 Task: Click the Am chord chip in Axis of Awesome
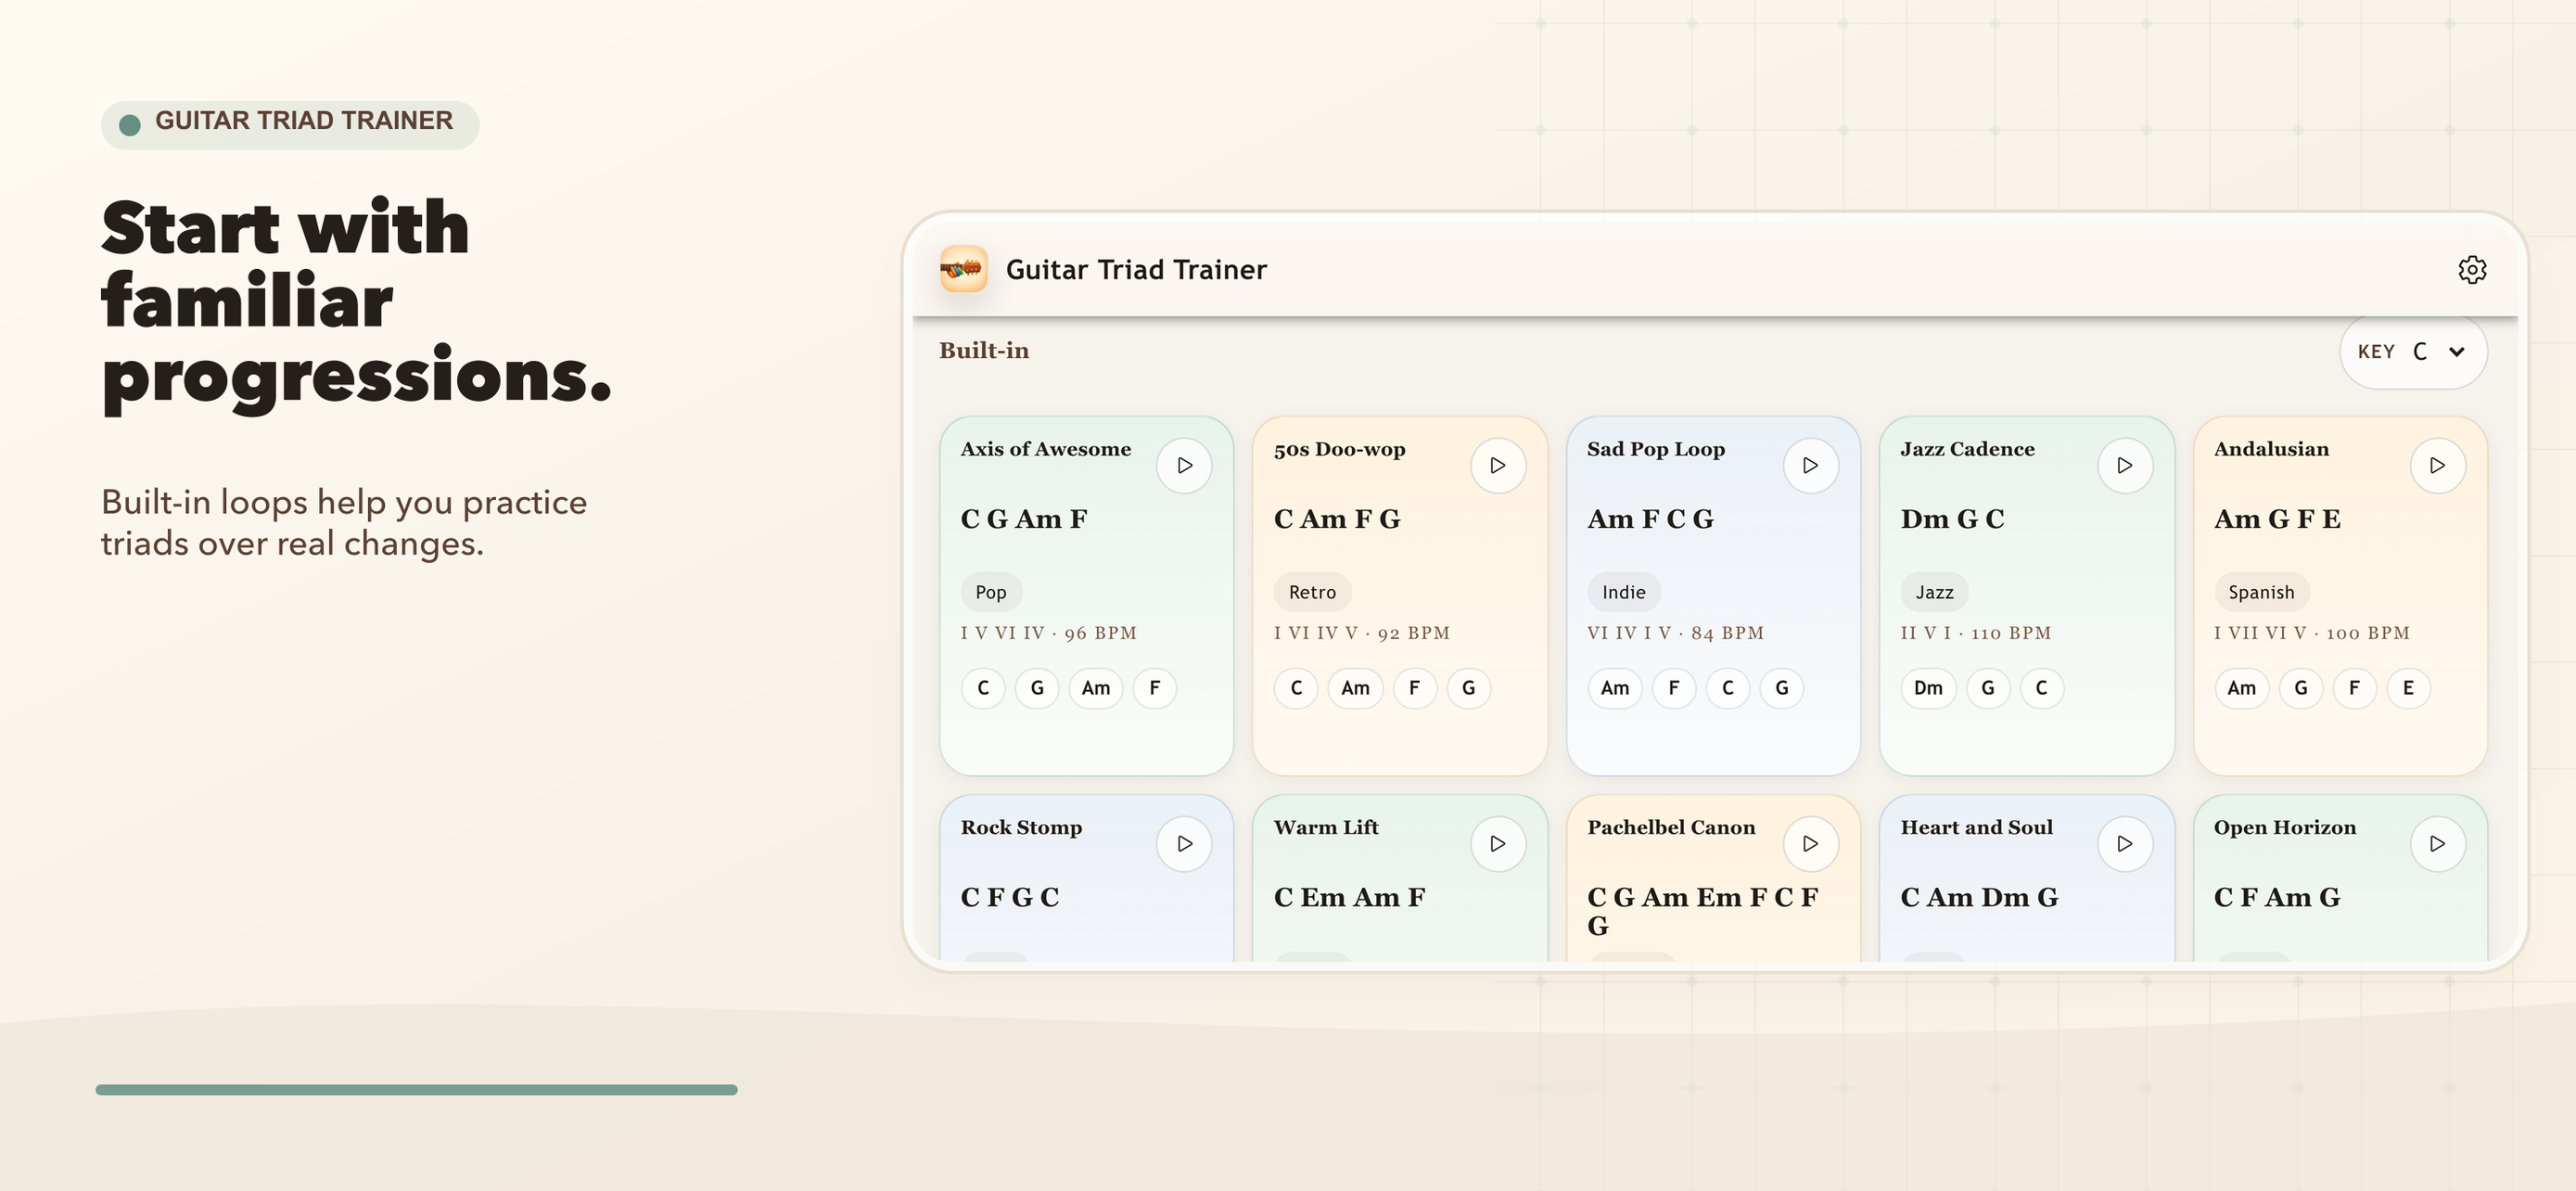point(1096,688)
